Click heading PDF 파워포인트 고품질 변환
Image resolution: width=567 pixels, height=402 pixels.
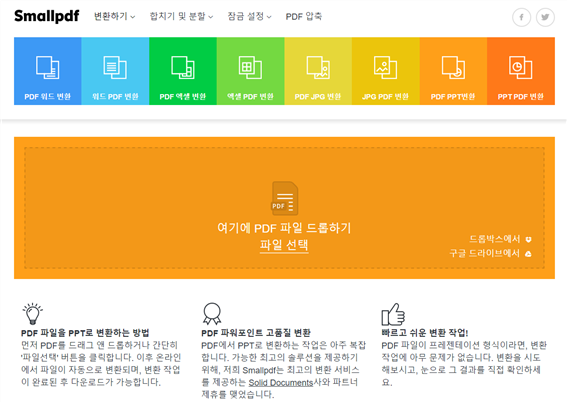click(x=256, y=333)
